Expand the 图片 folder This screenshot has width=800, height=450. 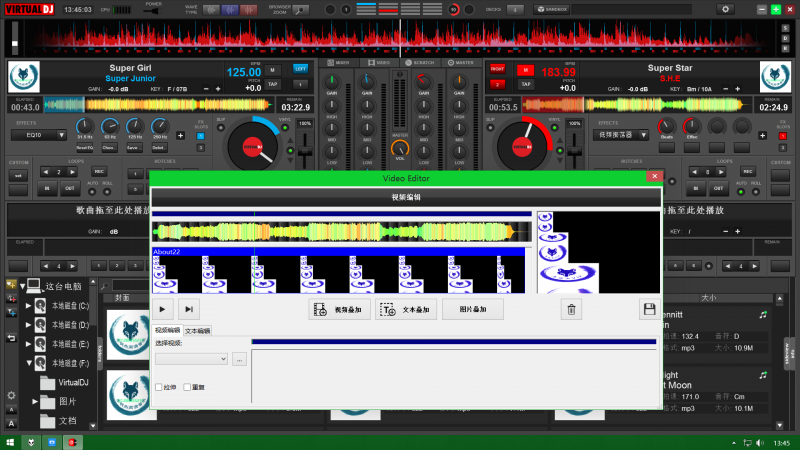coord(35,402)
